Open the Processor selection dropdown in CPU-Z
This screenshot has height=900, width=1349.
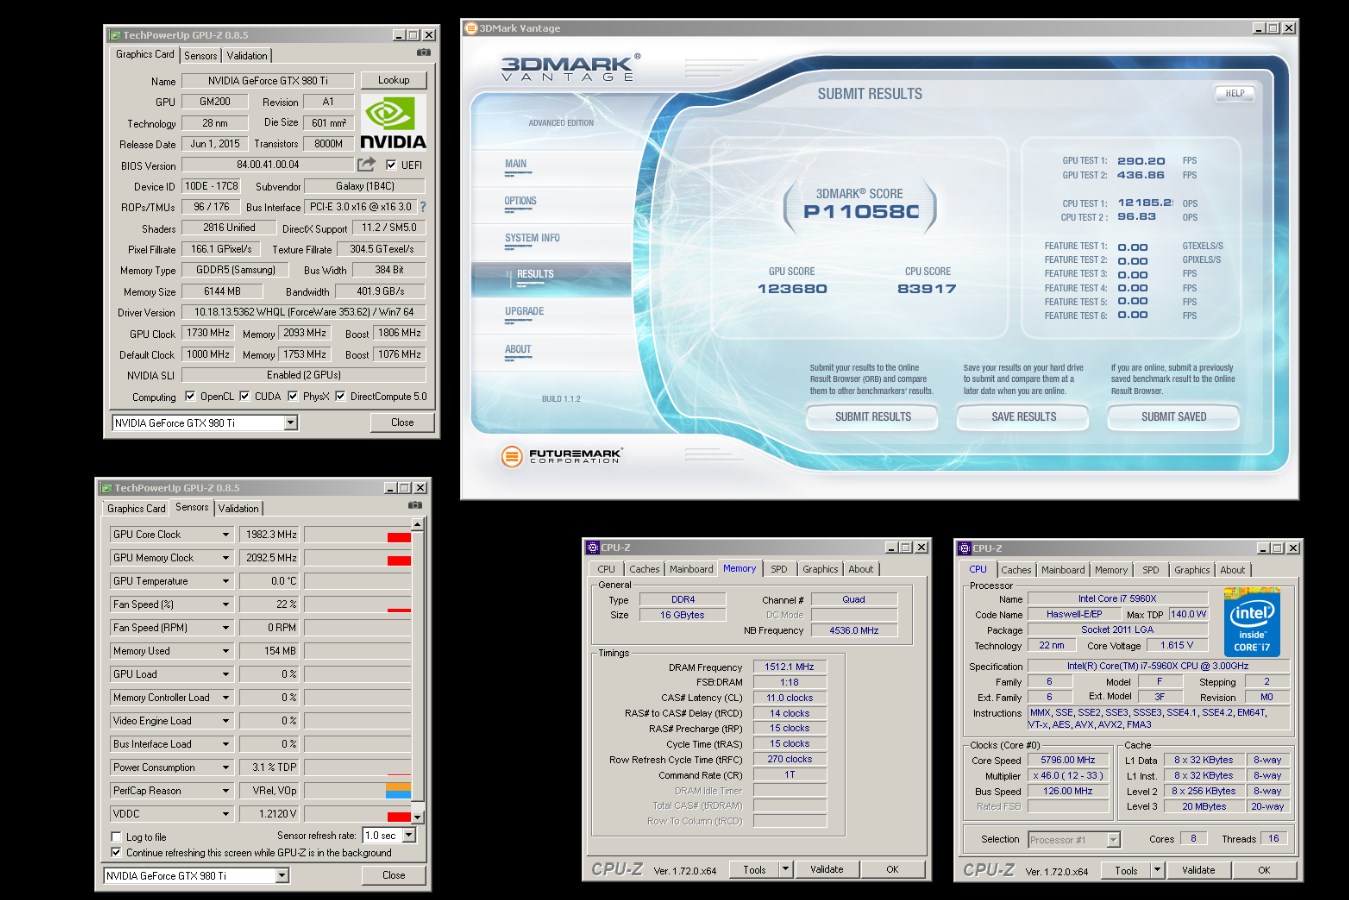click(1113, 840)
